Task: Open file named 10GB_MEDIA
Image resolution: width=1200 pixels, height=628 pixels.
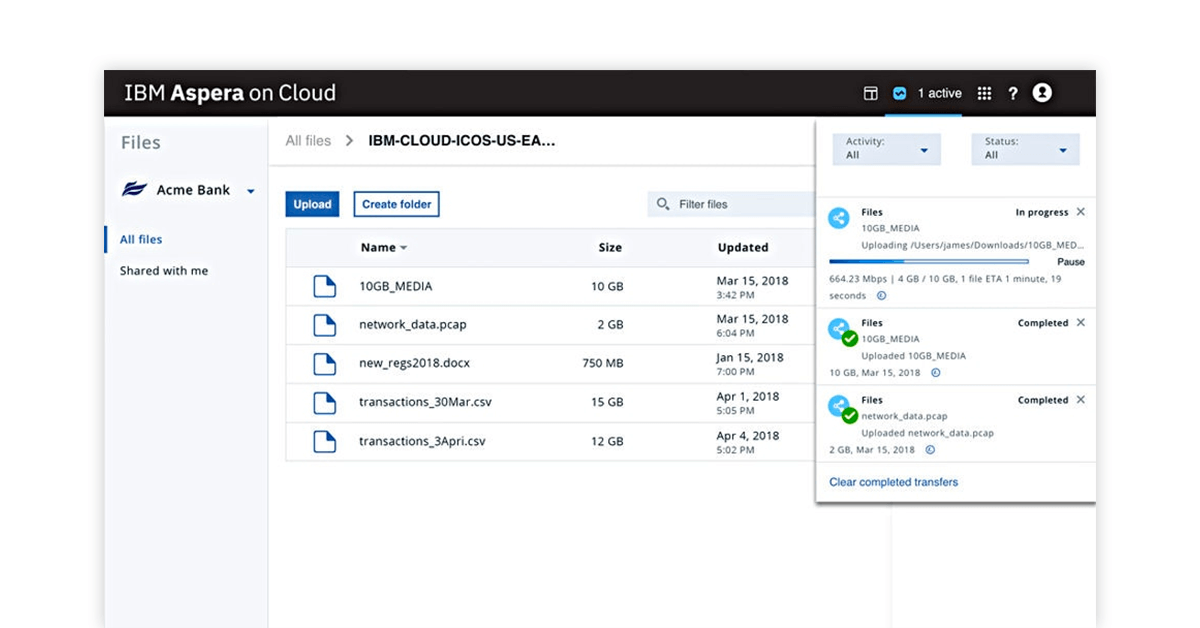Action: click(x=396, y=287)
